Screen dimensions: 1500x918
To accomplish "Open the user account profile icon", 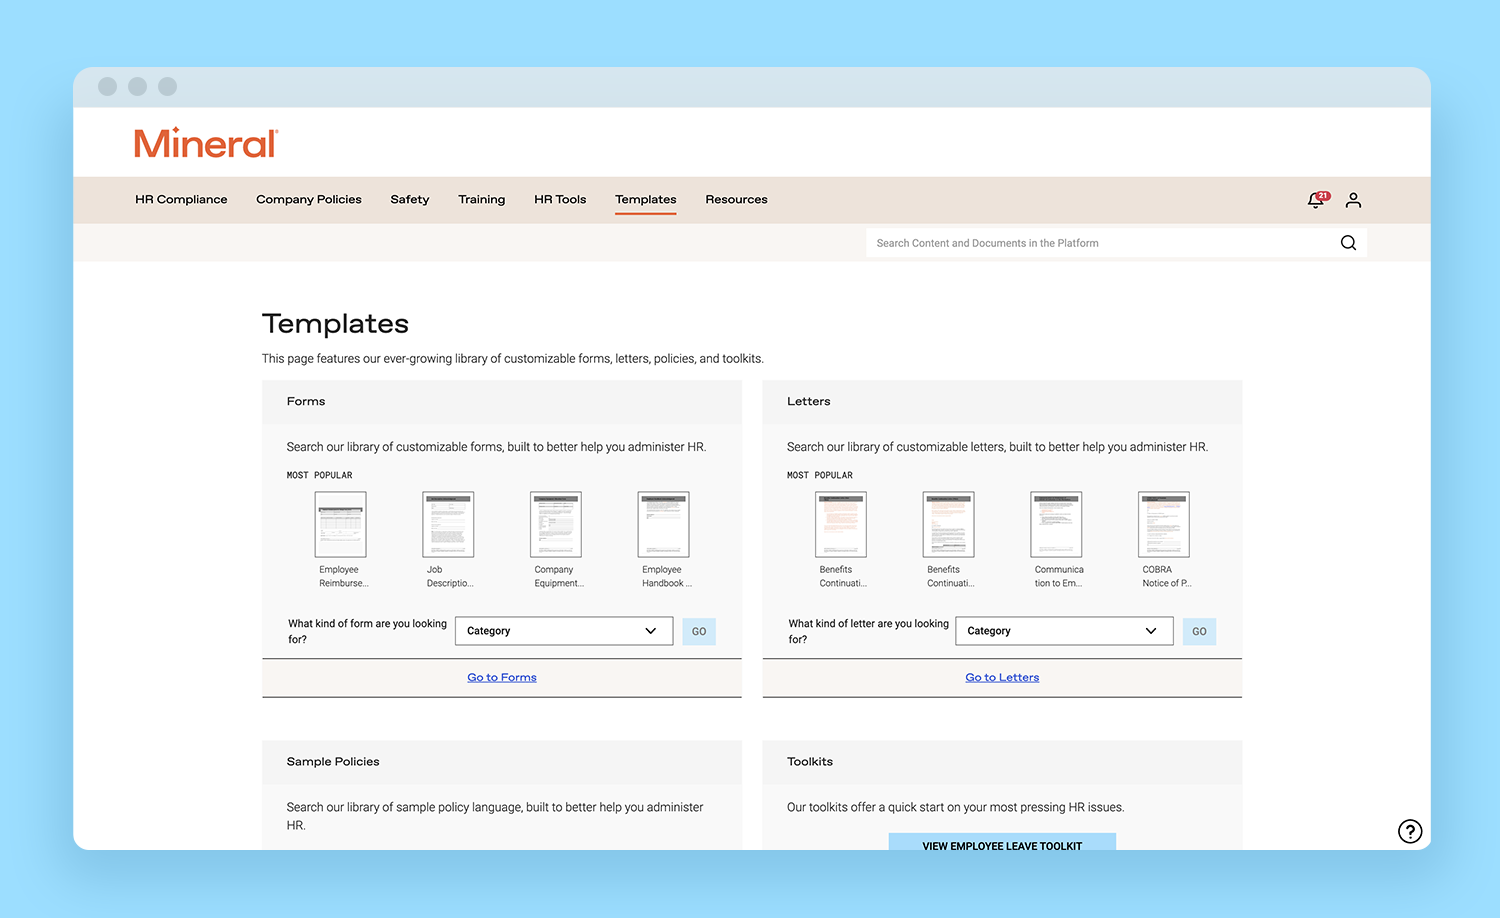I will [x=1353, y=200].
